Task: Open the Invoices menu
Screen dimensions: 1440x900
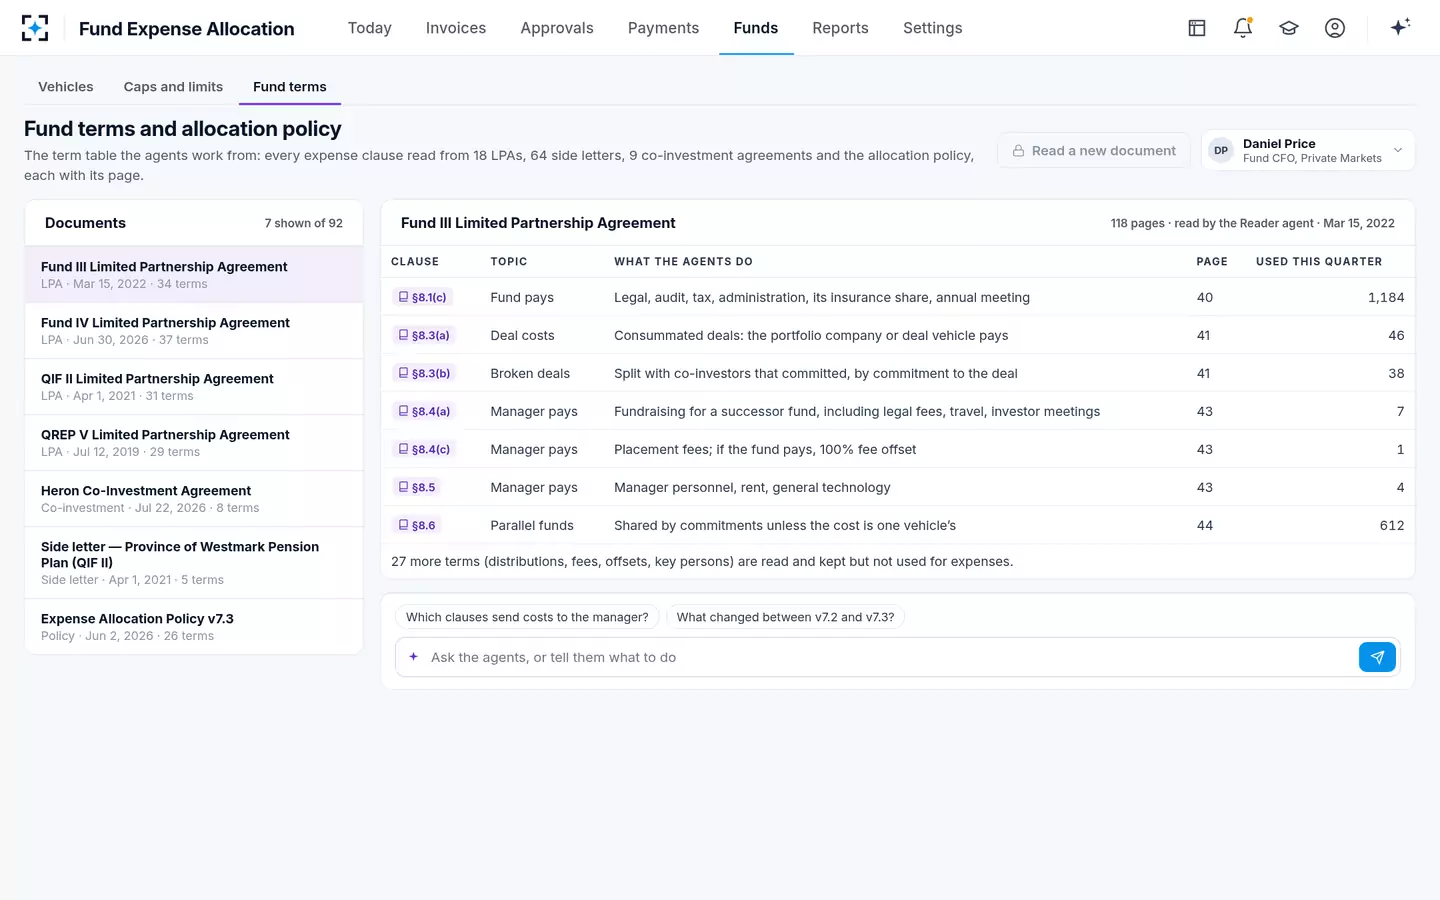Action: coord(456,28)
